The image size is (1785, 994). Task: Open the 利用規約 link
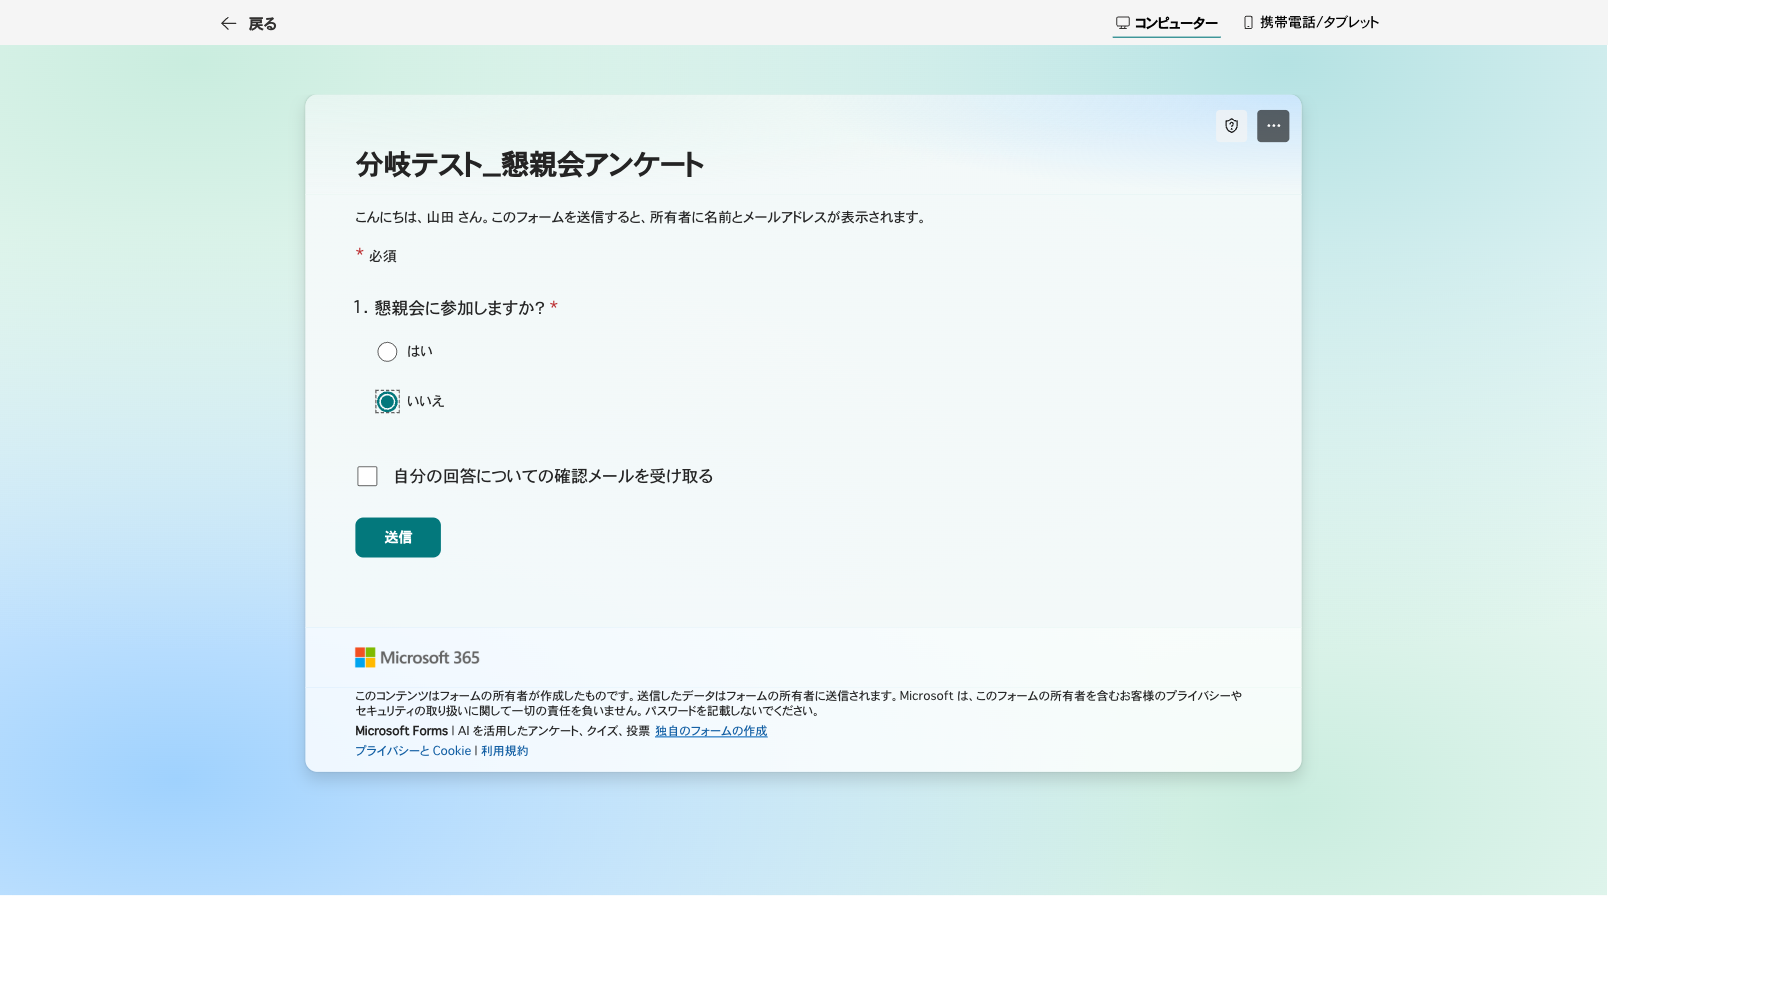[x=504, y=751]
